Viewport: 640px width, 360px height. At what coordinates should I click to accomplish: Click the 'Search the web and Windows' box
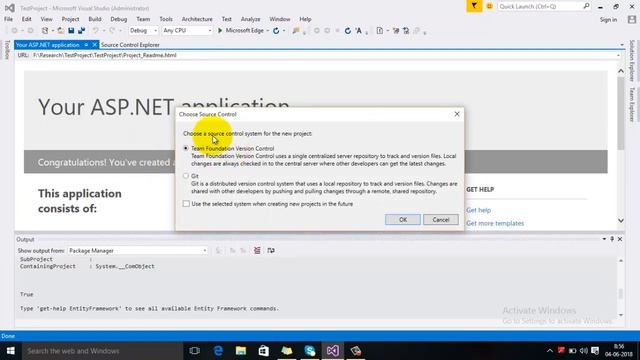(102, 351)
